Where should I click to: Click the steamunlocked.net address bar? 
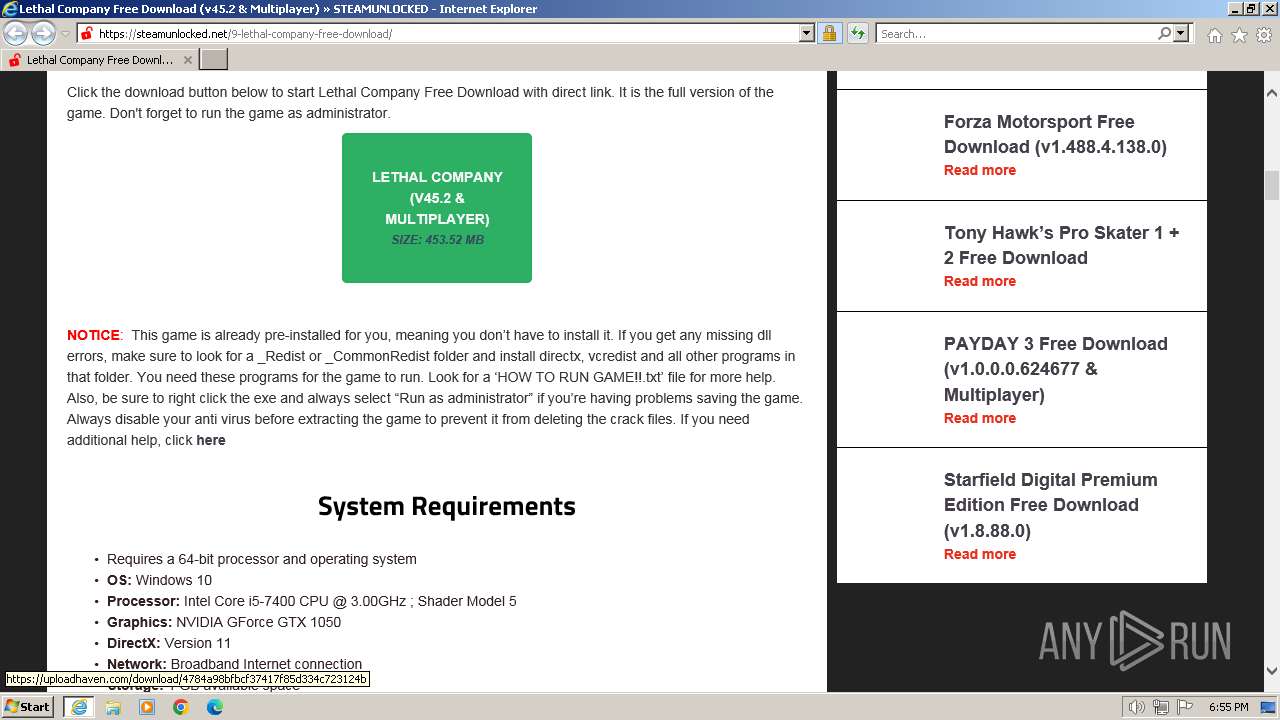pos(438,33)
